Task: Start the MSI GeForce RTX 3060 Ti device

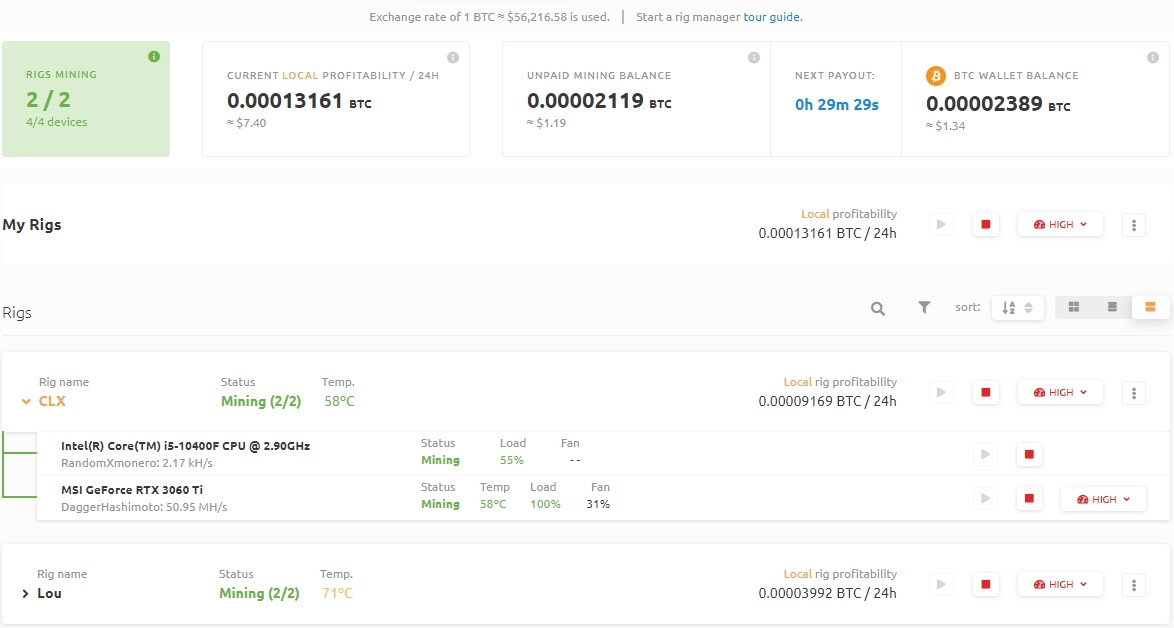Action: pos(985,499)
